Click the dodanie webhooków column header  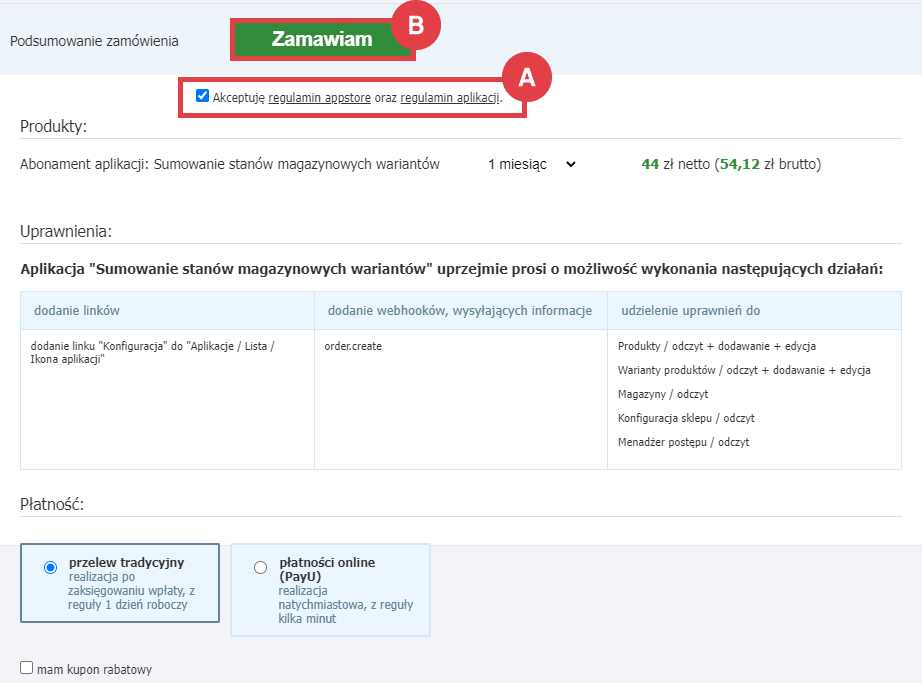[x=460, y=311]
